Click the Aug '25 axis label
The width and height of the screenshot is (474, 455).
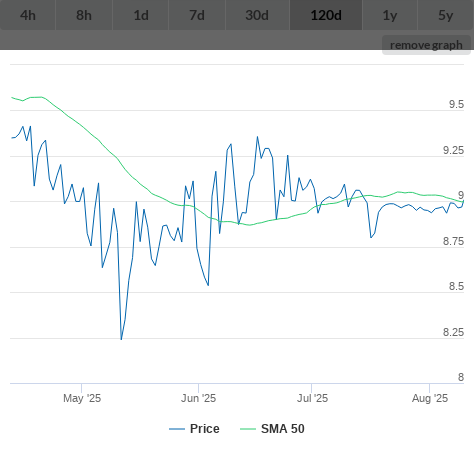[430, 398]
